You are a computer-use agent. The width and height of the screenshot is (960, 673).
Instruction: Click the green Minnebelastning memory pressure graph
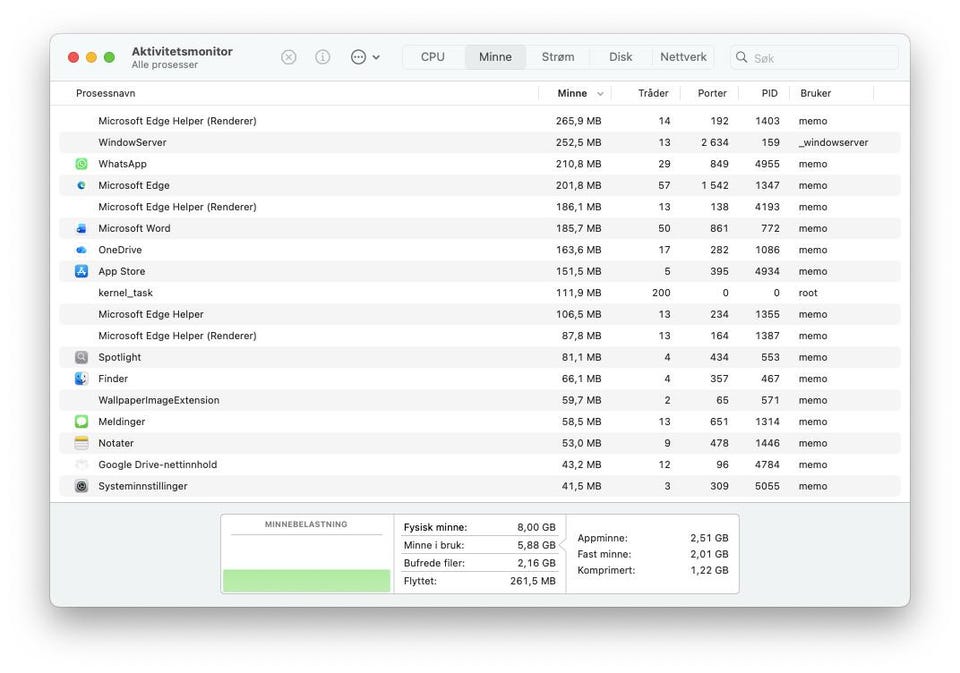306,580
